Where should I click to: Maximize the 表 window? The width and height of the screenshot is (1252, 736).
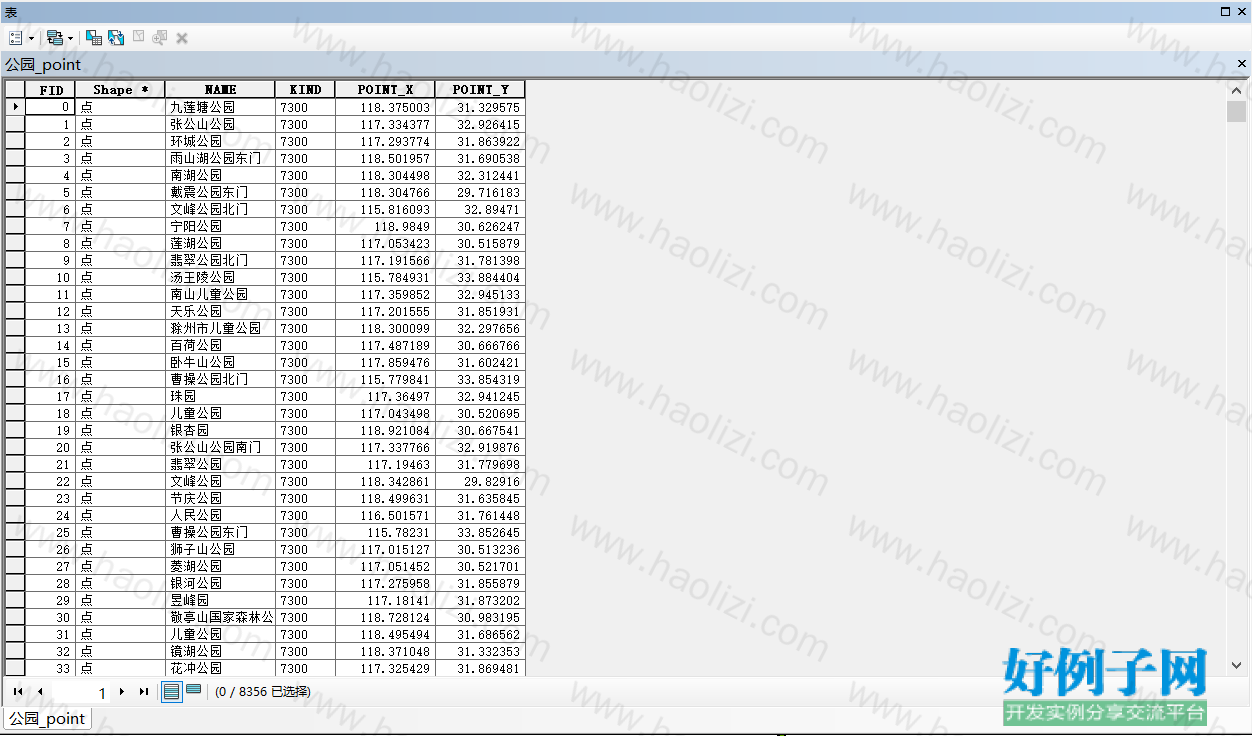1226,11
